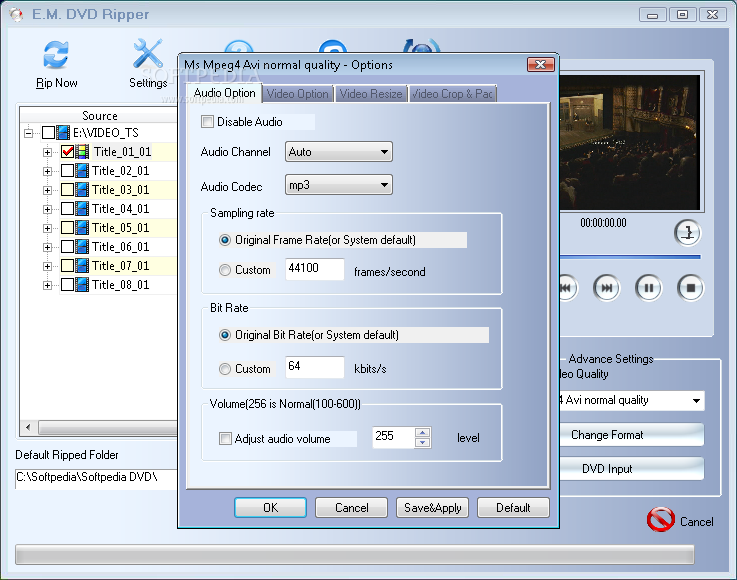Expand the Title_05_01 tree node
The image size is (737, 580).
(47, 228)
